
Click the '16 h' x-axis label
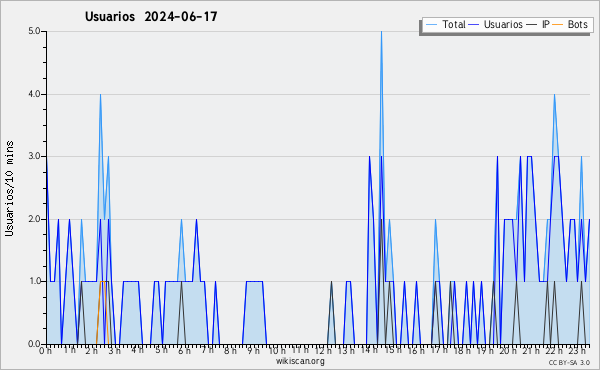coord(416,350)
